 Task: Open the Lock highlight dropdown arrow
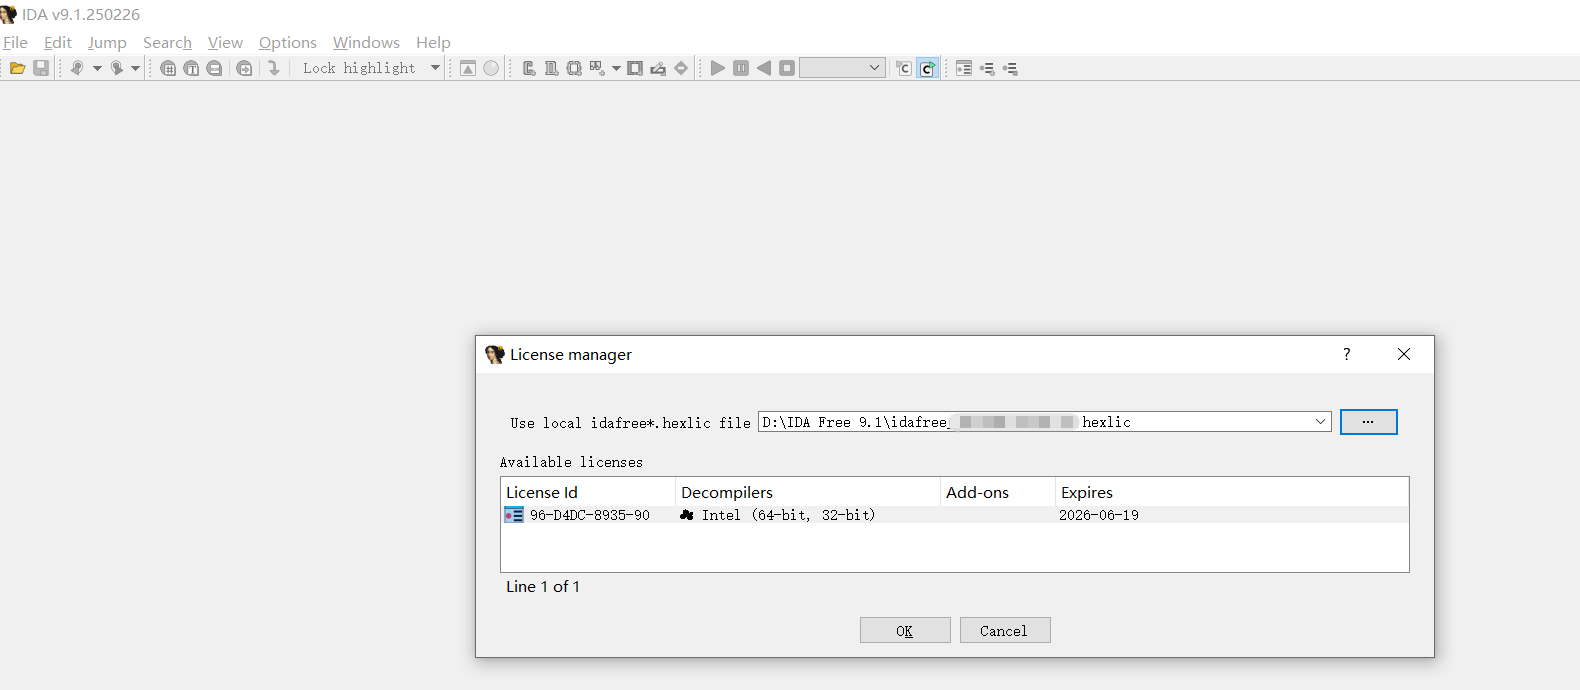coord(435,68)
